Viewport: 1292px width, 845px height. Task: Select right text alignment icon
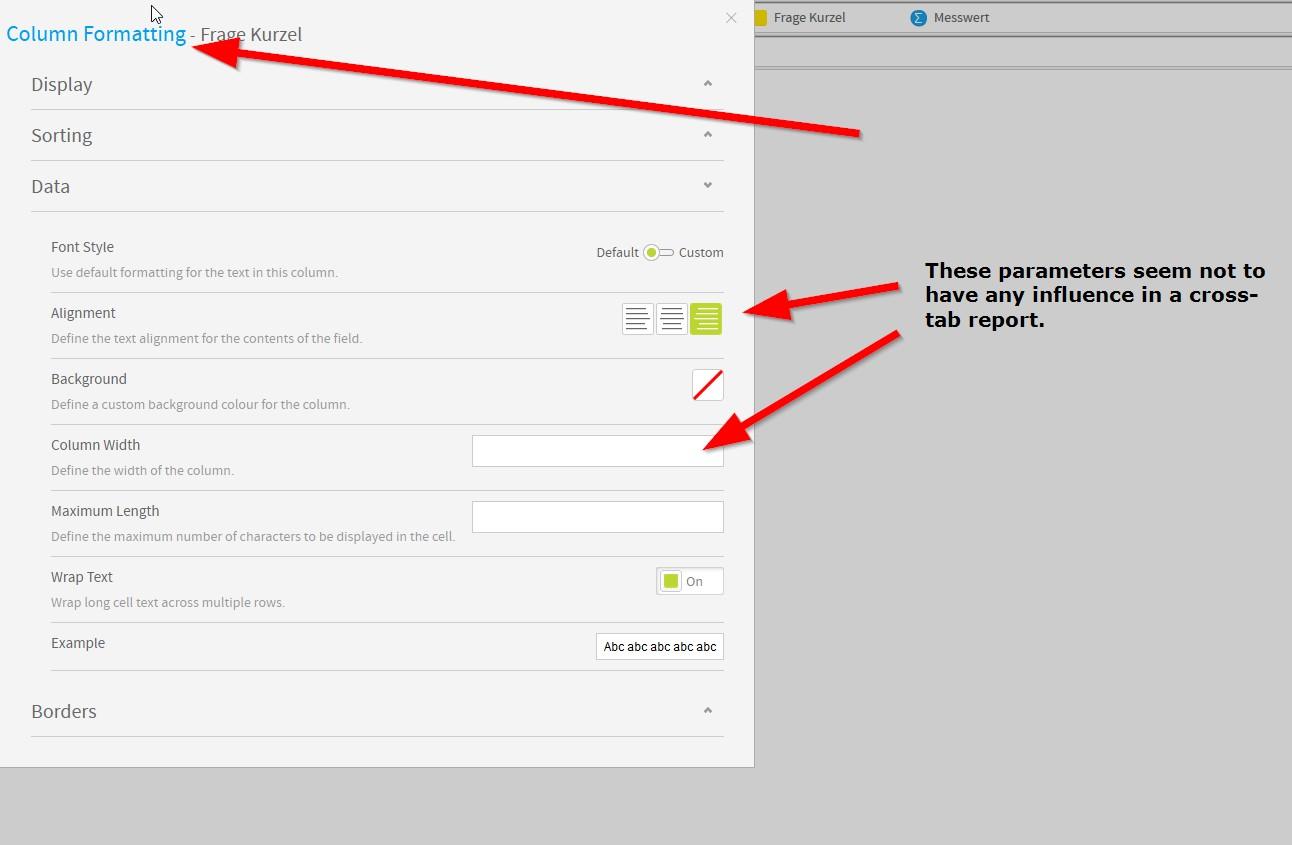(x=706, y=319)
